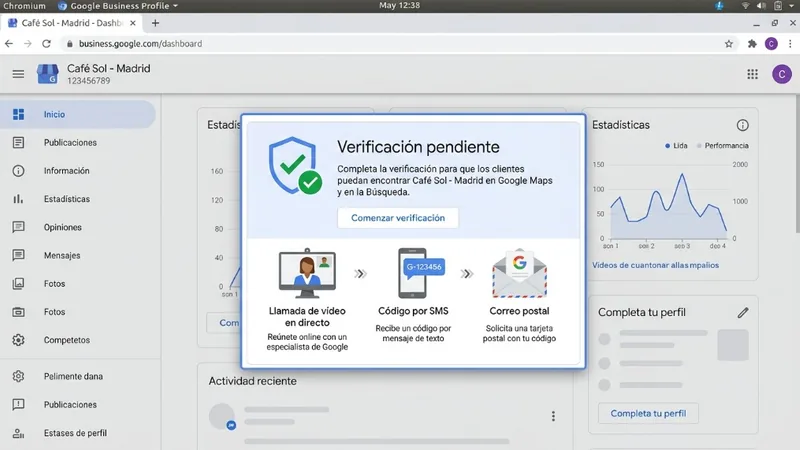Switch to the Café Sol - Madrid tab
The image size is (800, 450).
71,23
